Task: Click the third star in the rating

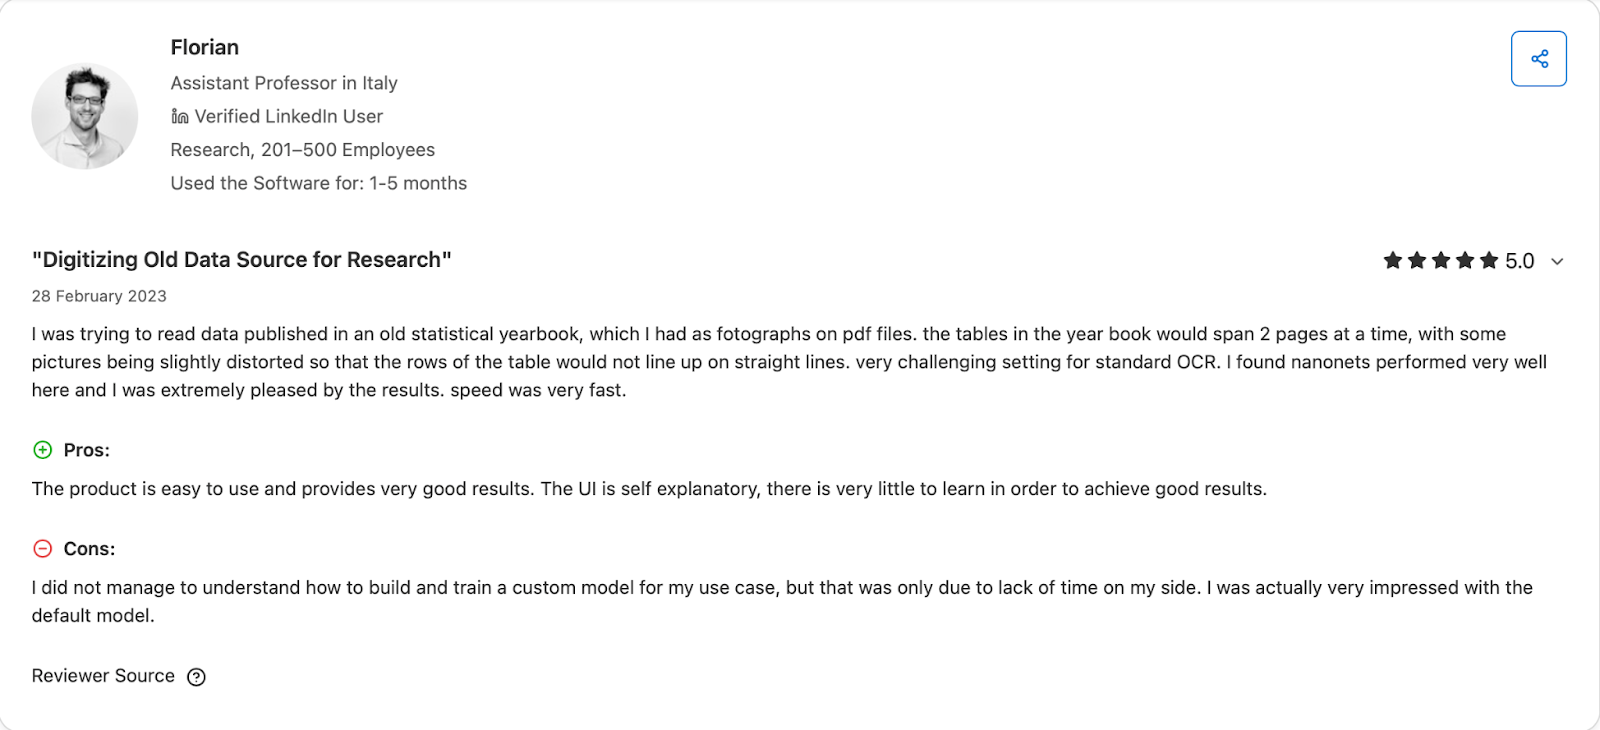Action: coord(1441,261)
